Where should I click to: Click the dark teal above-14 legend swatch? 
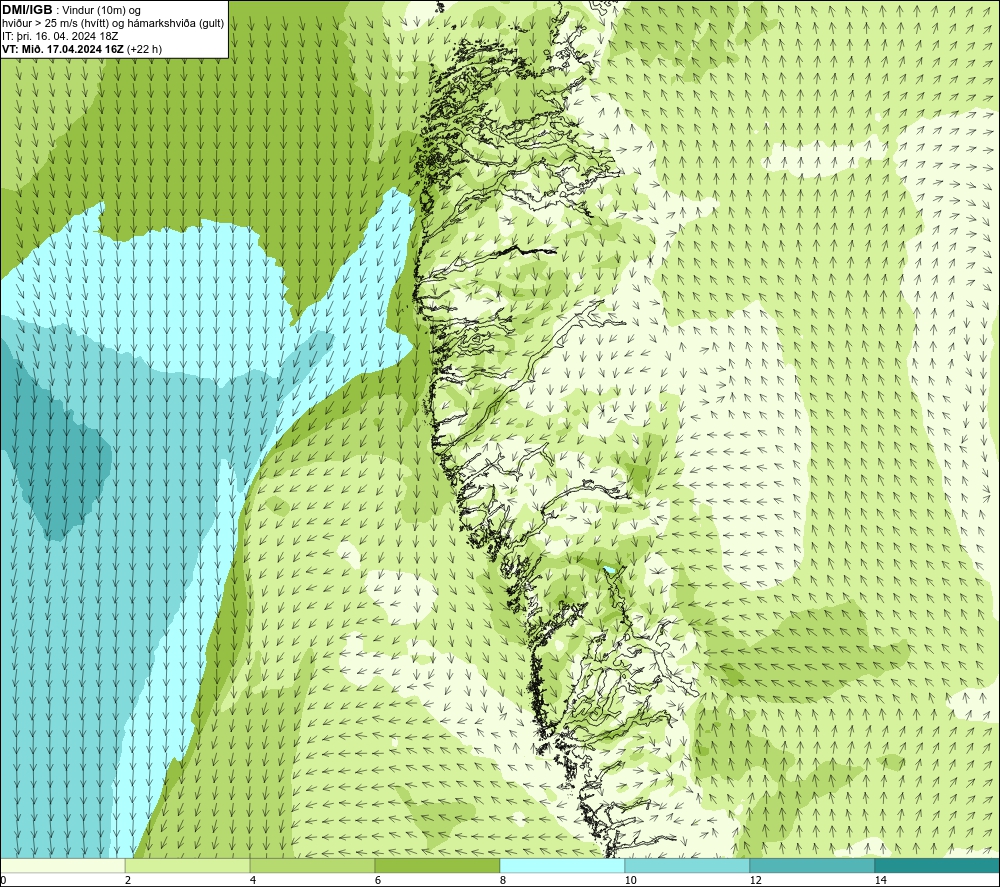(x=937, y=865)
